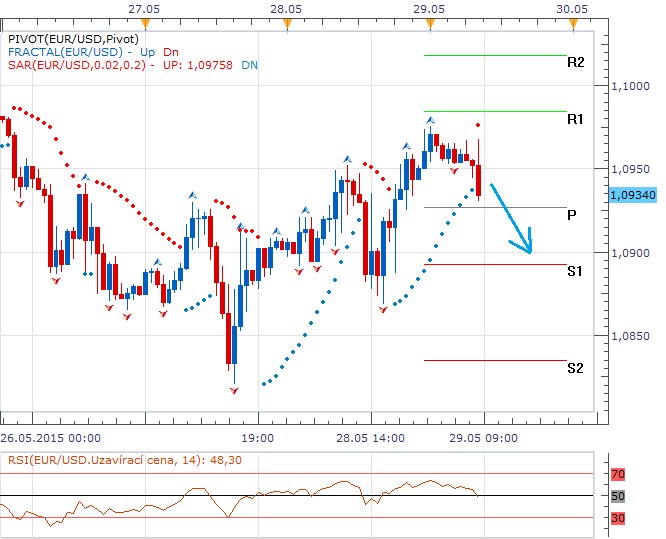Click the current price tag 1,09340

point(632,196)
